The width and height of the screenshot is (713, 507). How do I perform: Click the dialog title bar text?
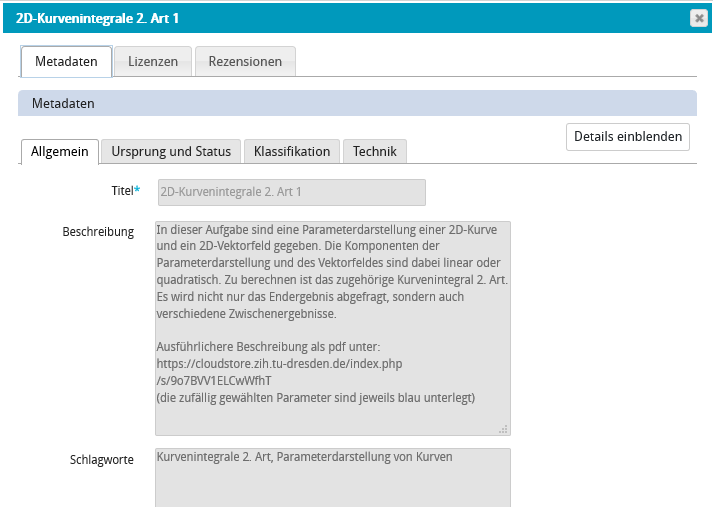coord(90,18)
